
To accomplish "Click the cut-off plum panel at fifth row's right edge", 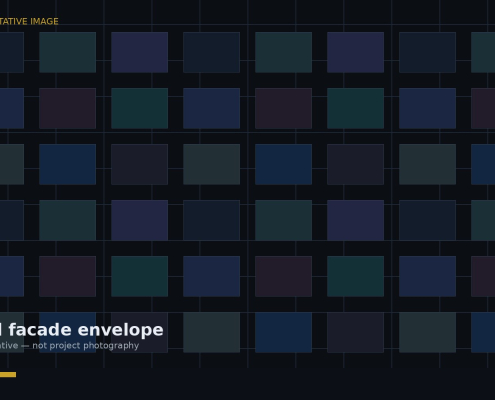I will coord(483,276).
